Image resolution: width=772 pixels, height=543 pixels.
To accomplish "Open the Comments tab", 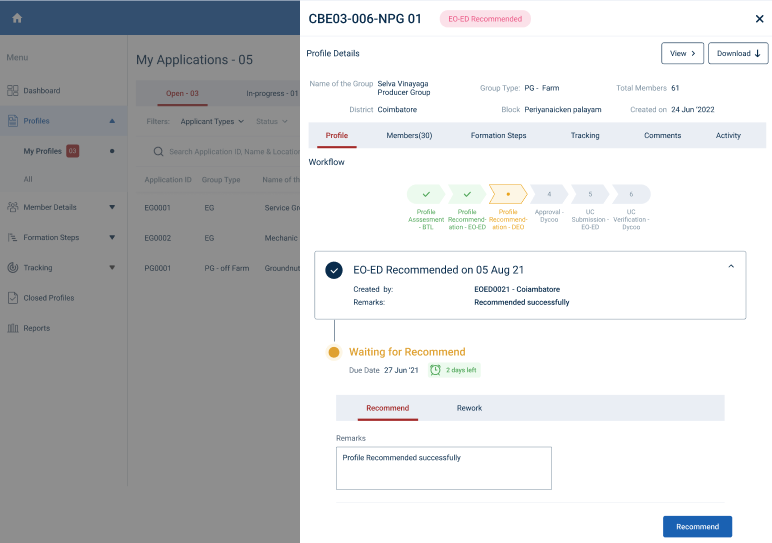I will click(662, 135).
